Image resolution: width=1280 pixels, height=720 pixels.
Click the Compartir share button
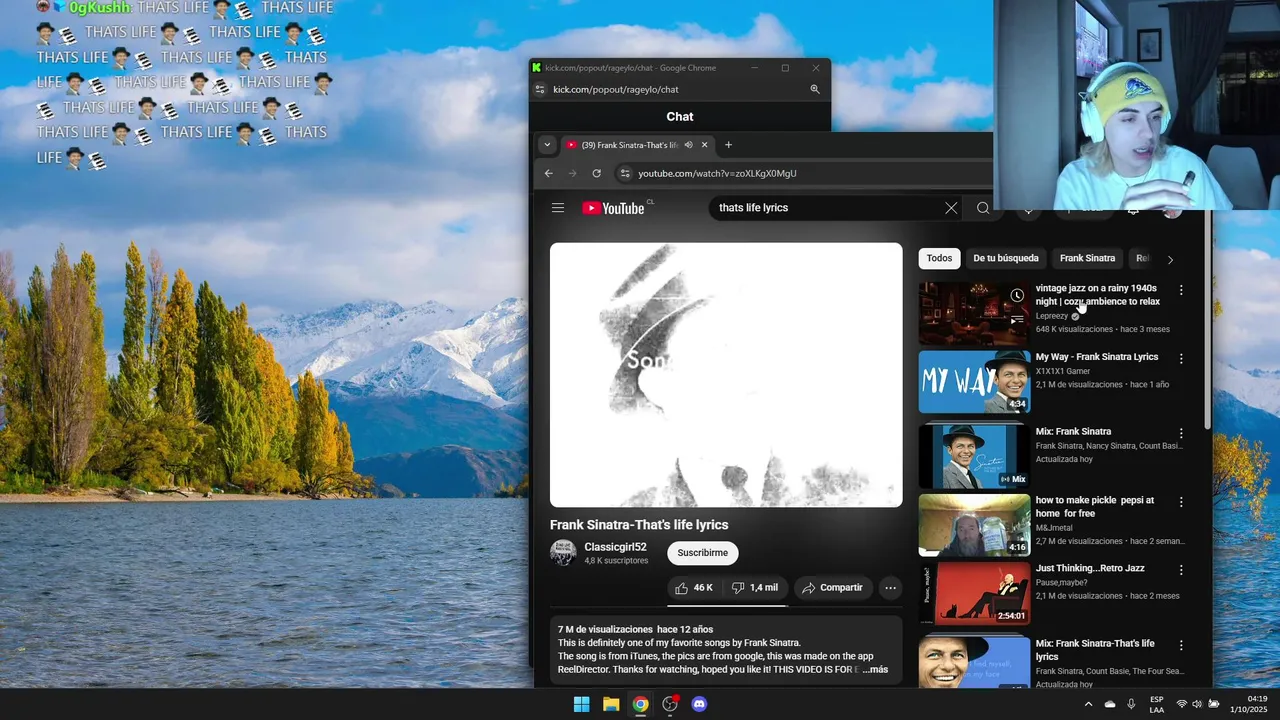[x=832, y=588]
